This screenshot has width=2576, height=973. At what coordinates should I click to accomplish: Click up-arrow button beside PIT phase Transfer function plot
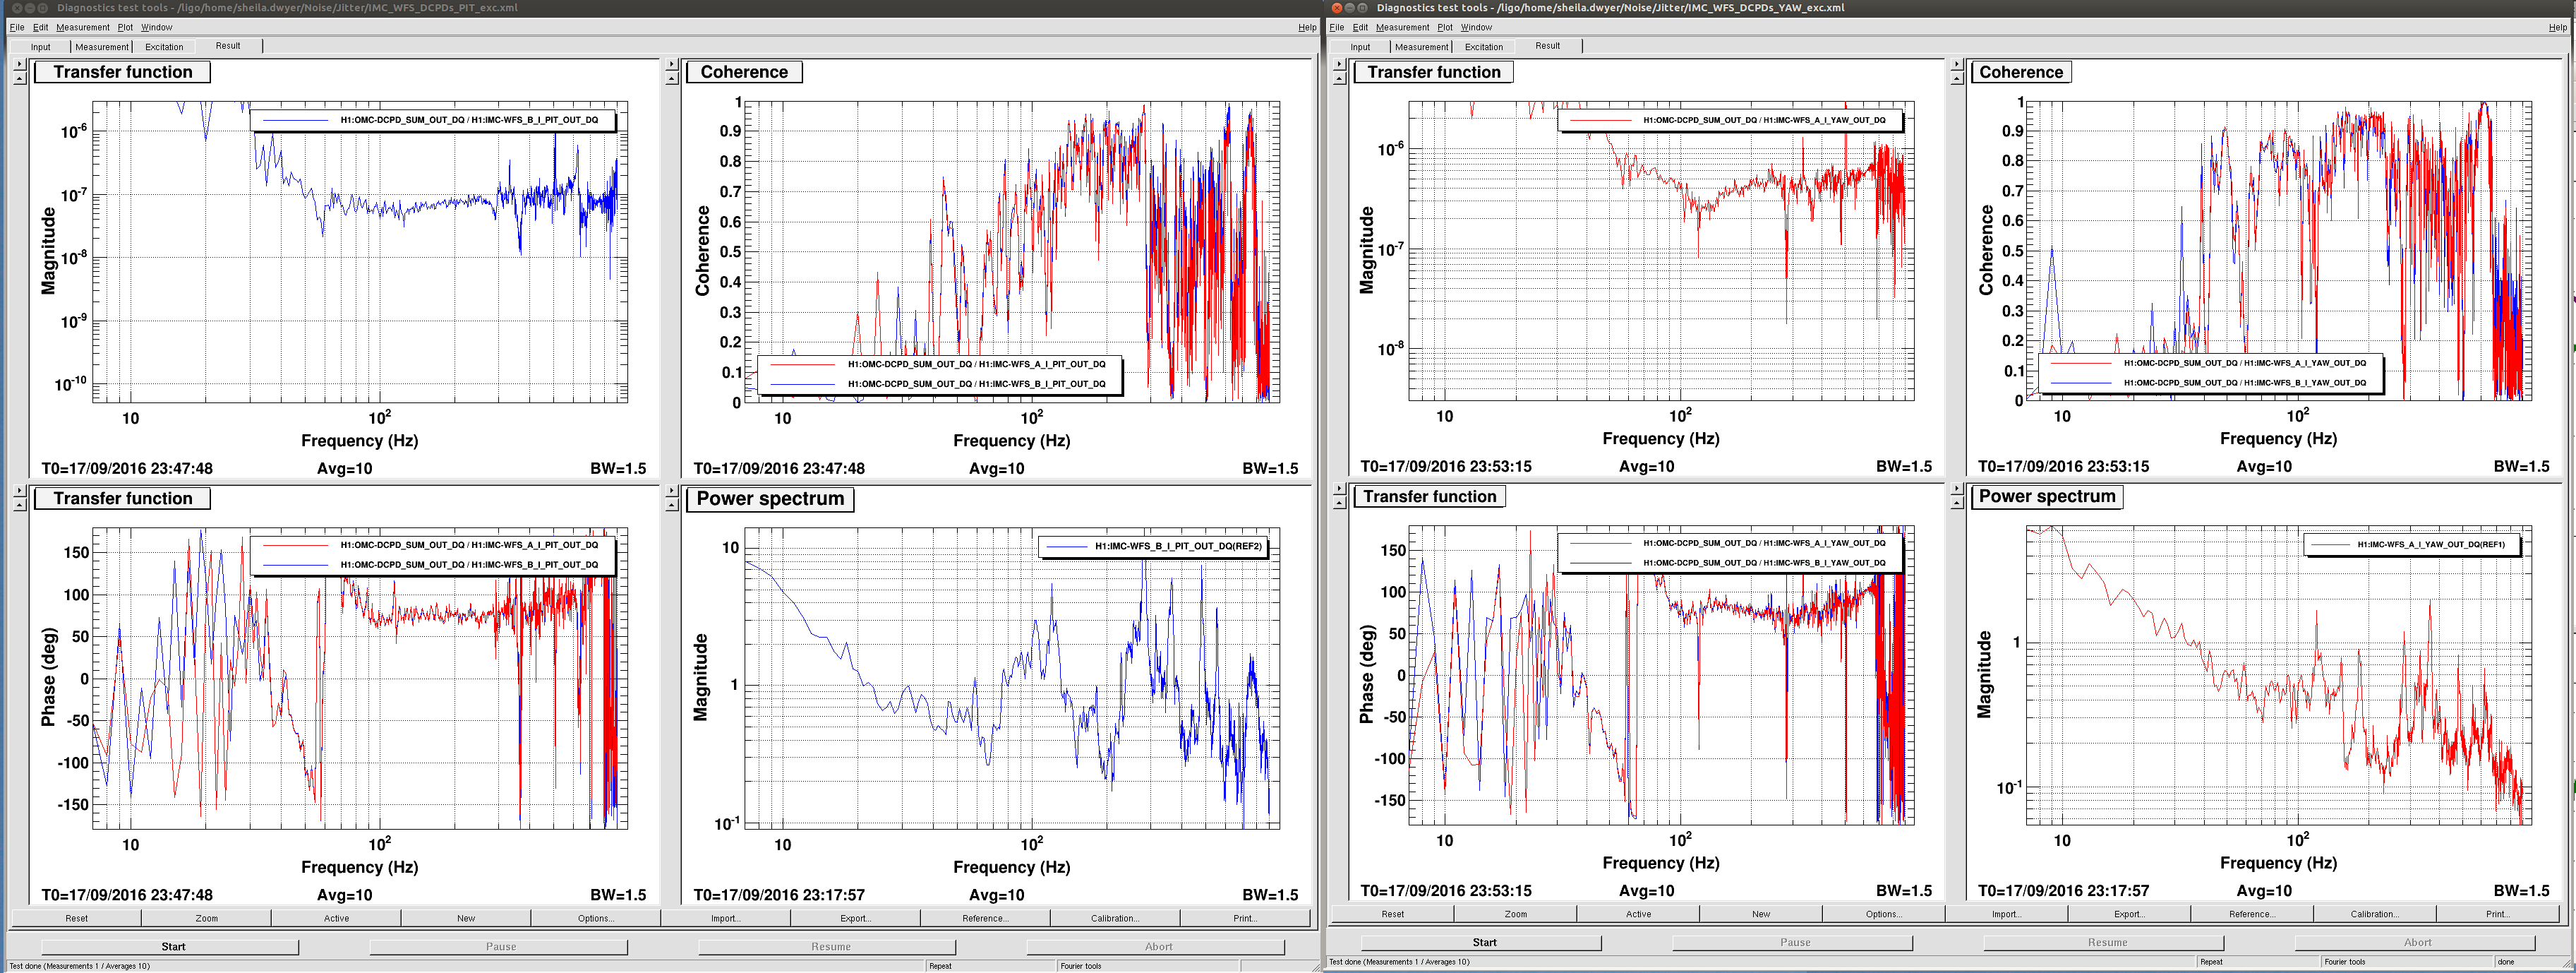point(19,505)
